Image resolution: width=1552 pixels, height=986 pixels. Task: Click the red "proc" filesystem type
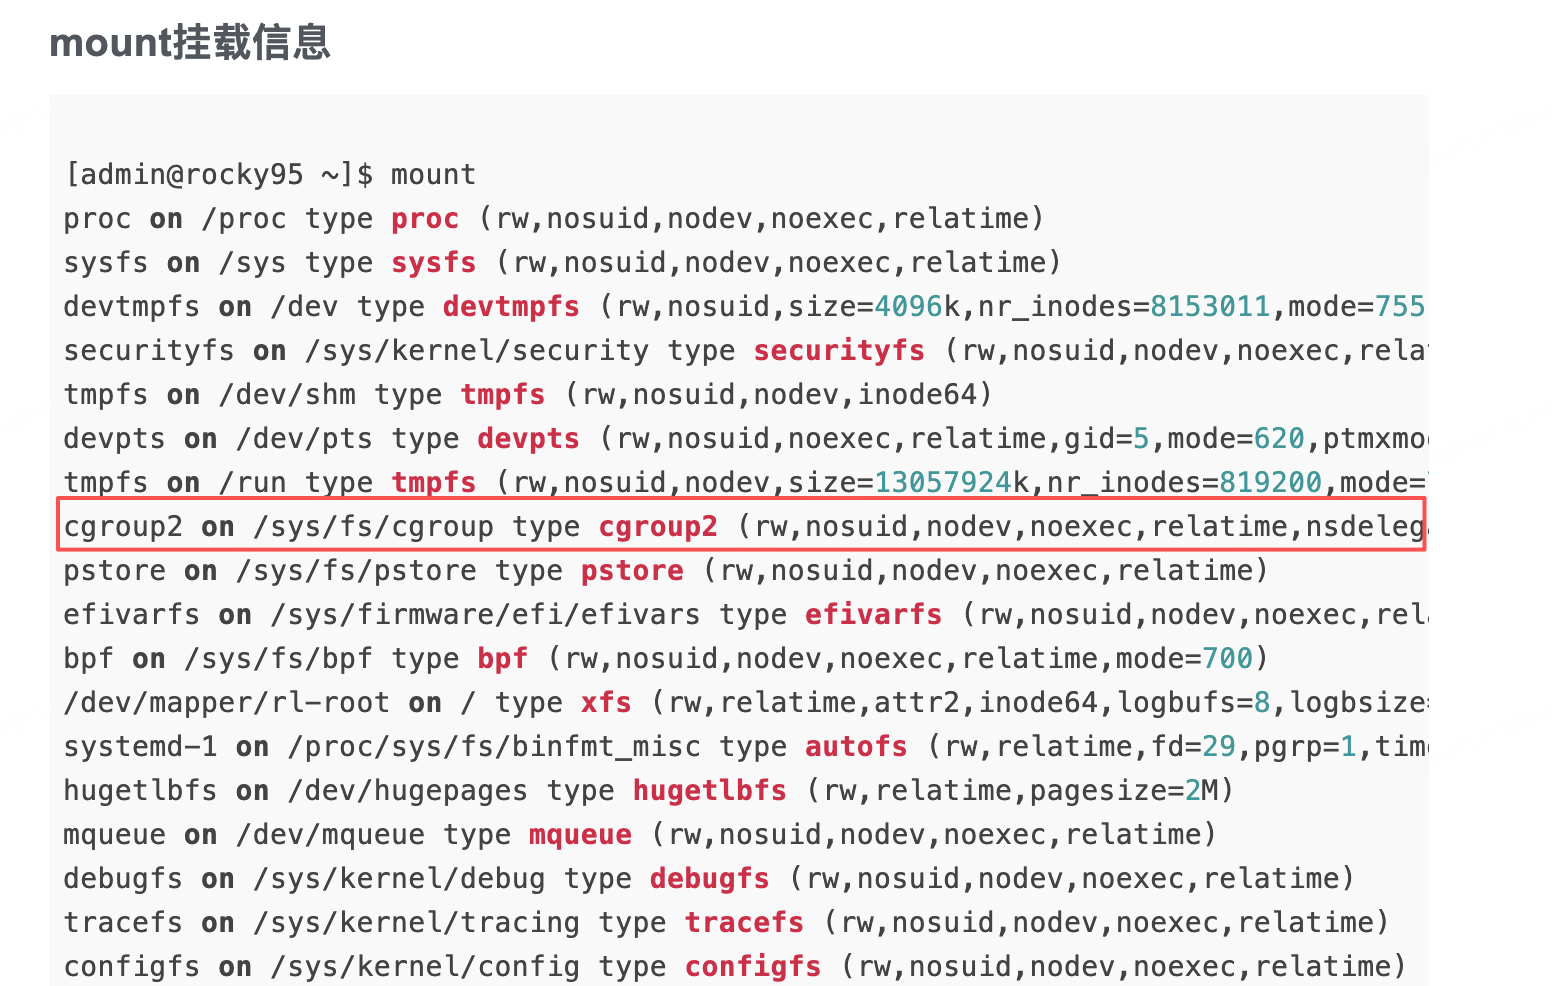[x=425, y=219]
